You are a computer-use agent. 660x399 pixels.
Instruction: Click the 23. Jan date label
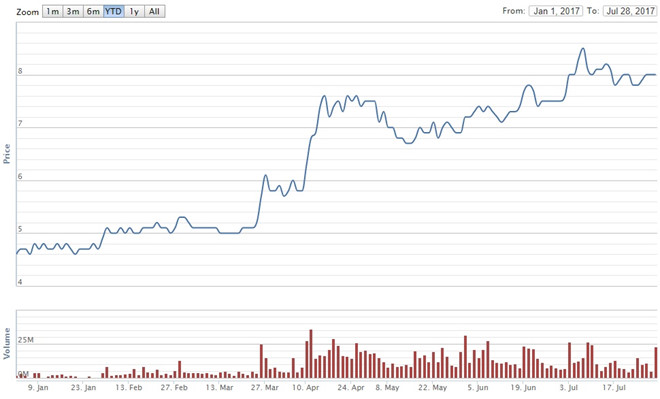click(83, 388)
